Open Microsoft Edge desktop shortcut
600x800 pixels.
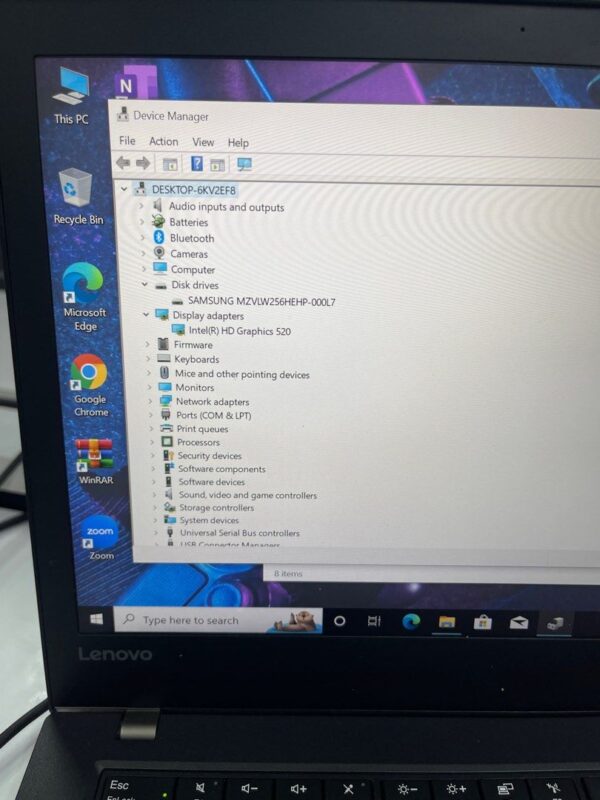84,297
